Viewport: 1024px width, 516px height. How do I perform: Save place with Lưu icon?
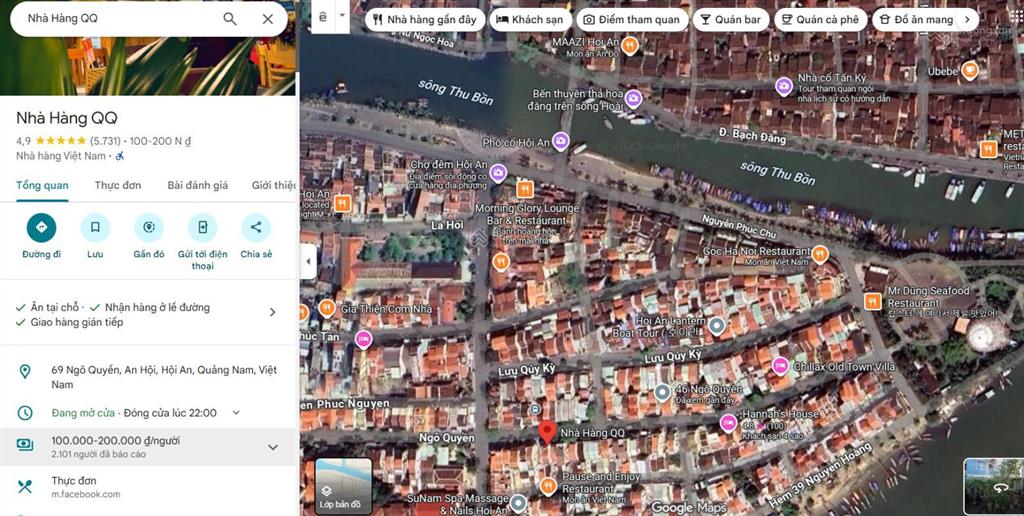tap(95, 227)
